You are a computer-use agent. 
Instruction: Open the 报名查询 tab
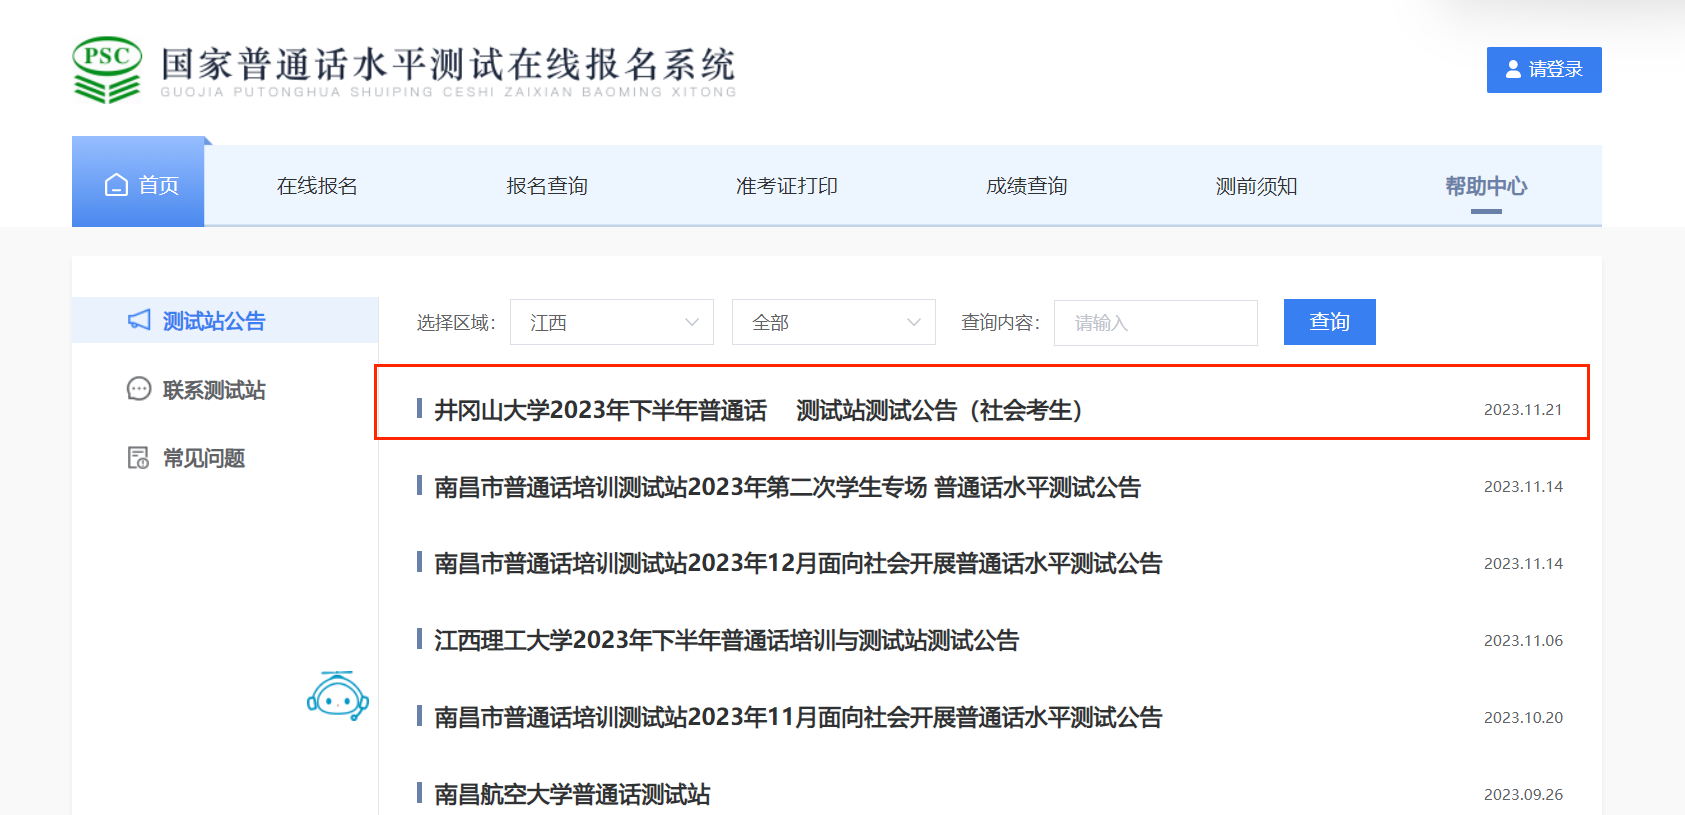click(x=547, y=186)
